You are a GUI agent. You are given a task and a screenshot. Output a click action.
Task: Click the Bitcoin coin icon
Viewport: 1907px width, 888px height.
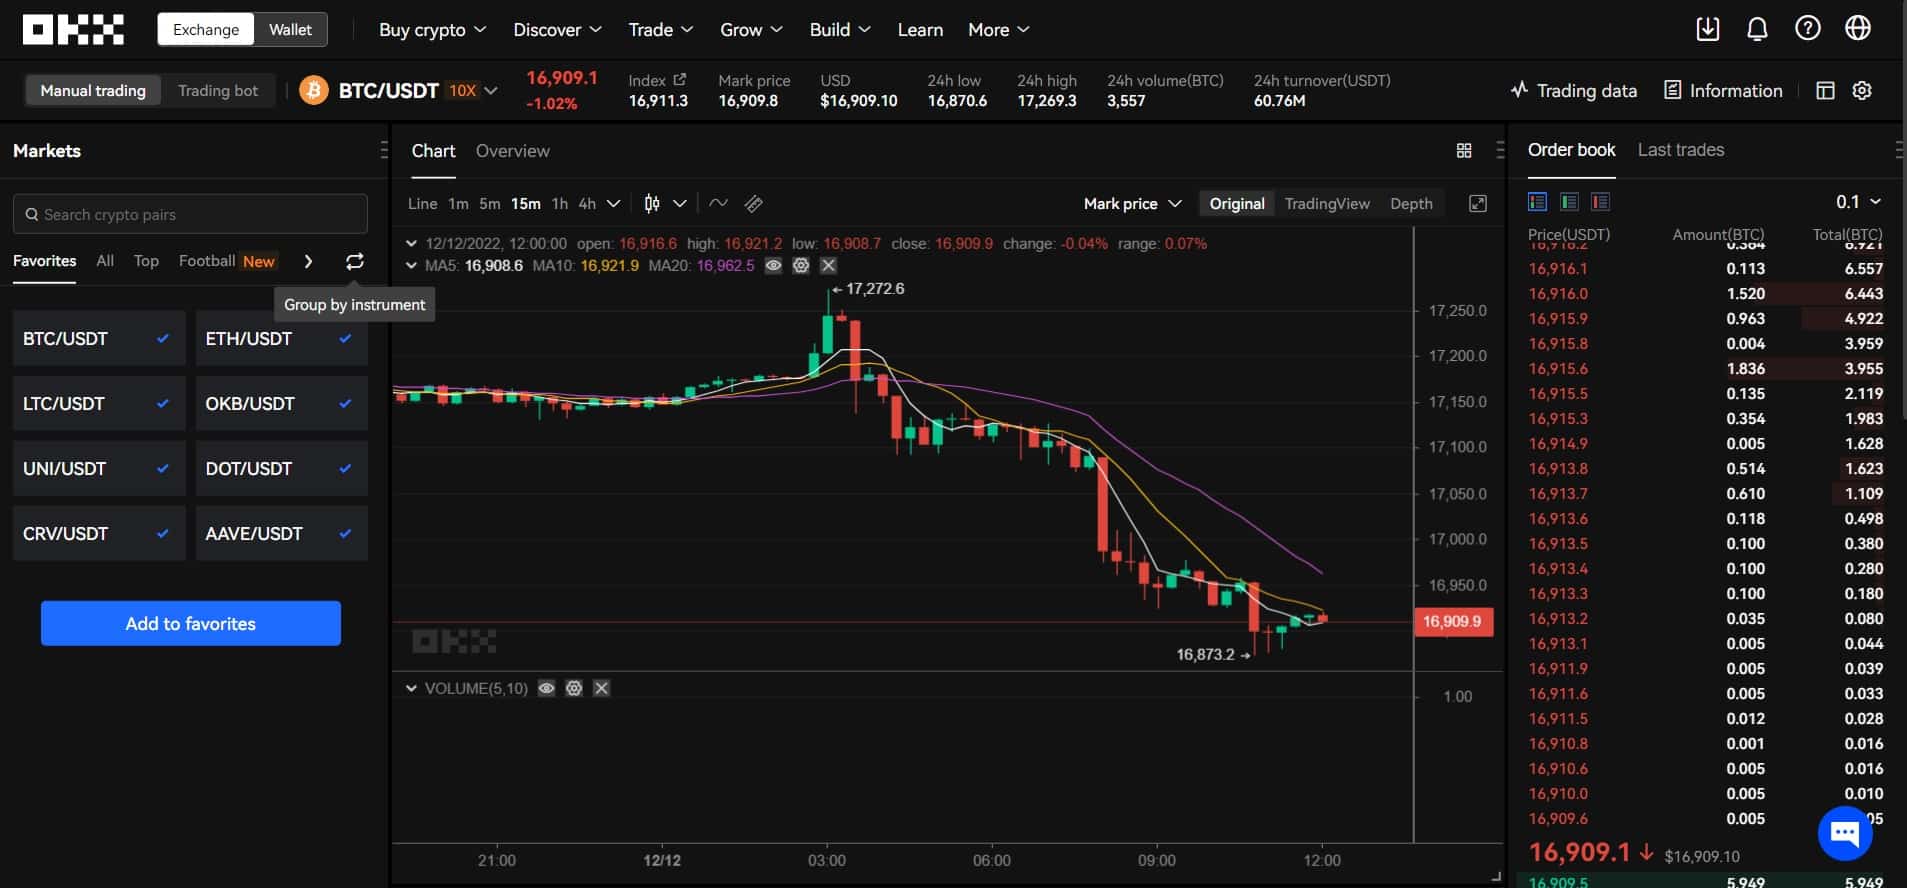coord(314,91)
